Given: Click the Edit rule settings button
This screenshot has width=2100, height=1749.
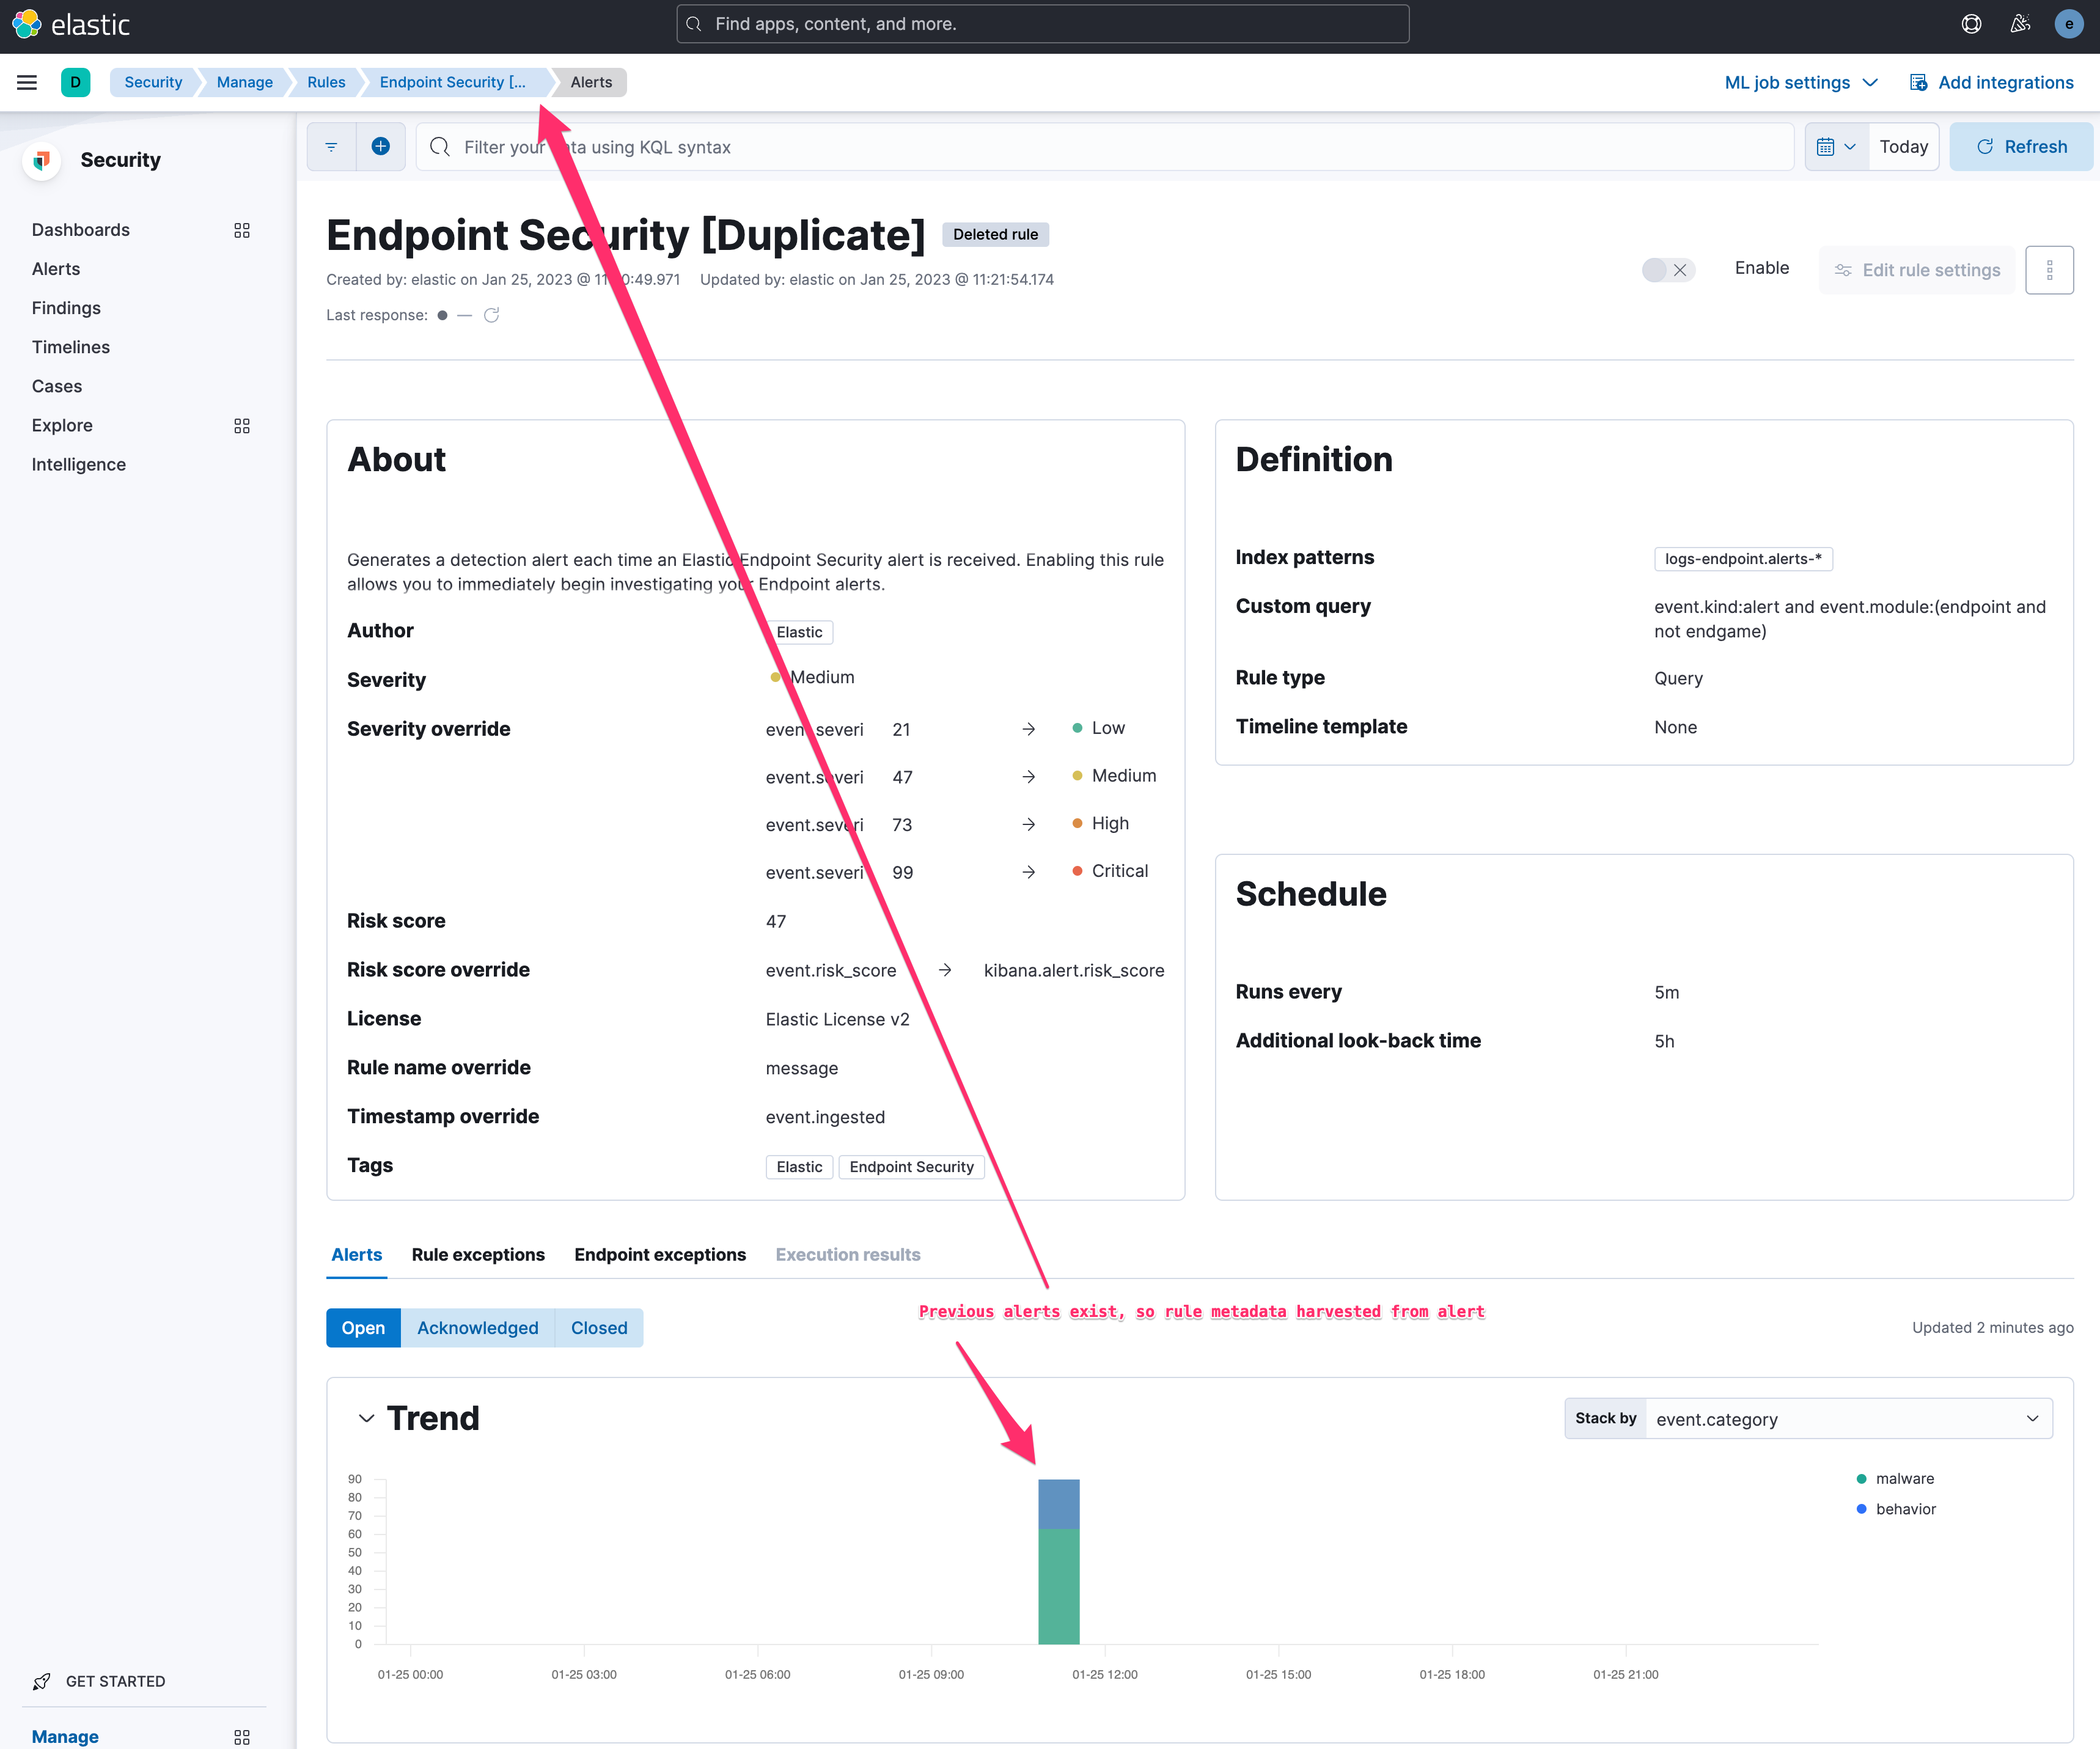Looking at the screenshot, I should [1916, 269].
